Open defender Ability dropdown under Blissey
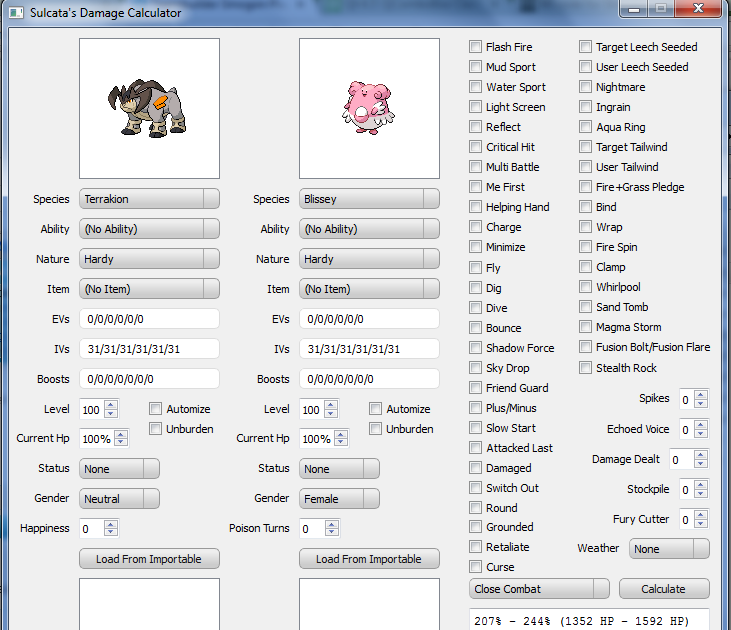 point(369,228)
